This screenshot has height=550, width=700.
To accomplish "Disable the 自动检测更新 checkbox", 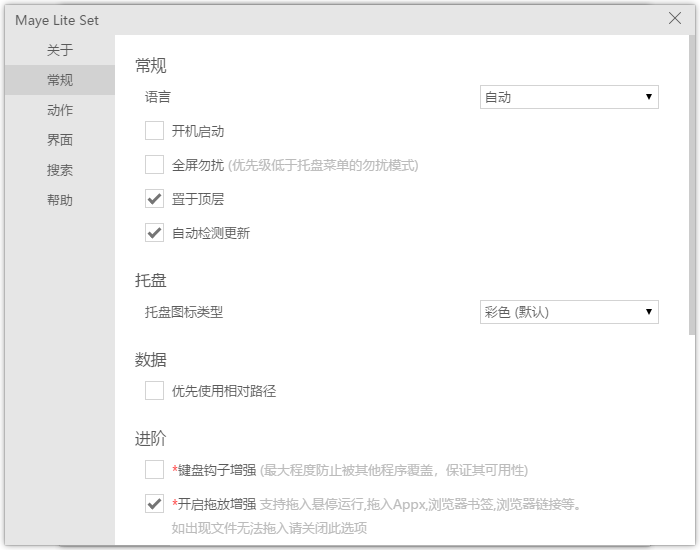I will coord(154,233).
